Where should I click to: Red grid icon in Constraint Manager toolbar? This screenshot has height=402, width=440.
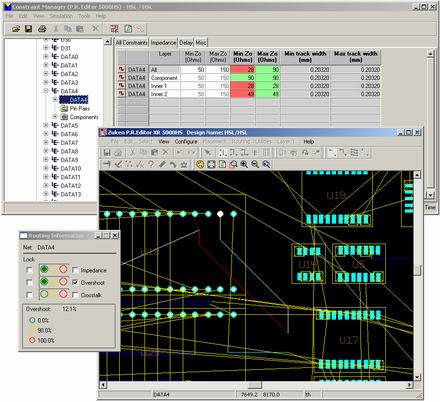[x=114, y=29]
